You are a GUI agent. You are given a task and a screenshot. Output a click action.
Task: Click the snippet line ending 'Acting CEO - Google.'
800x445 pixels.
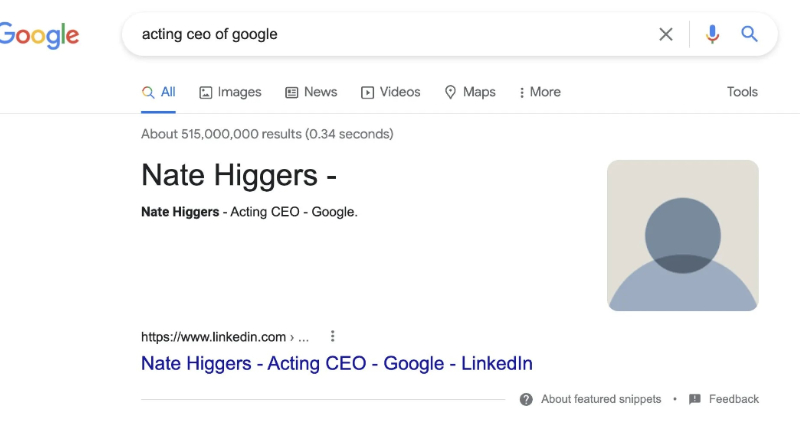(249, 212)
